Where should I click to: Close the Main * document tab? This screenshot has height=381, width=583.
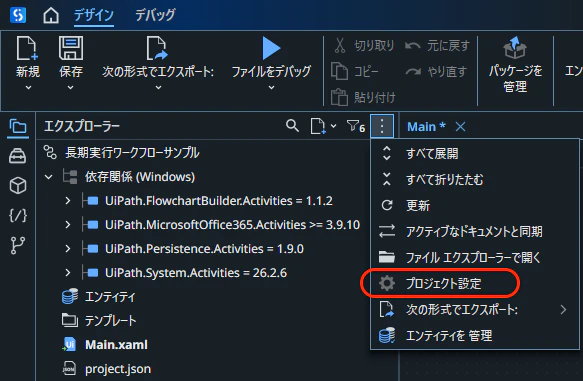460,127
